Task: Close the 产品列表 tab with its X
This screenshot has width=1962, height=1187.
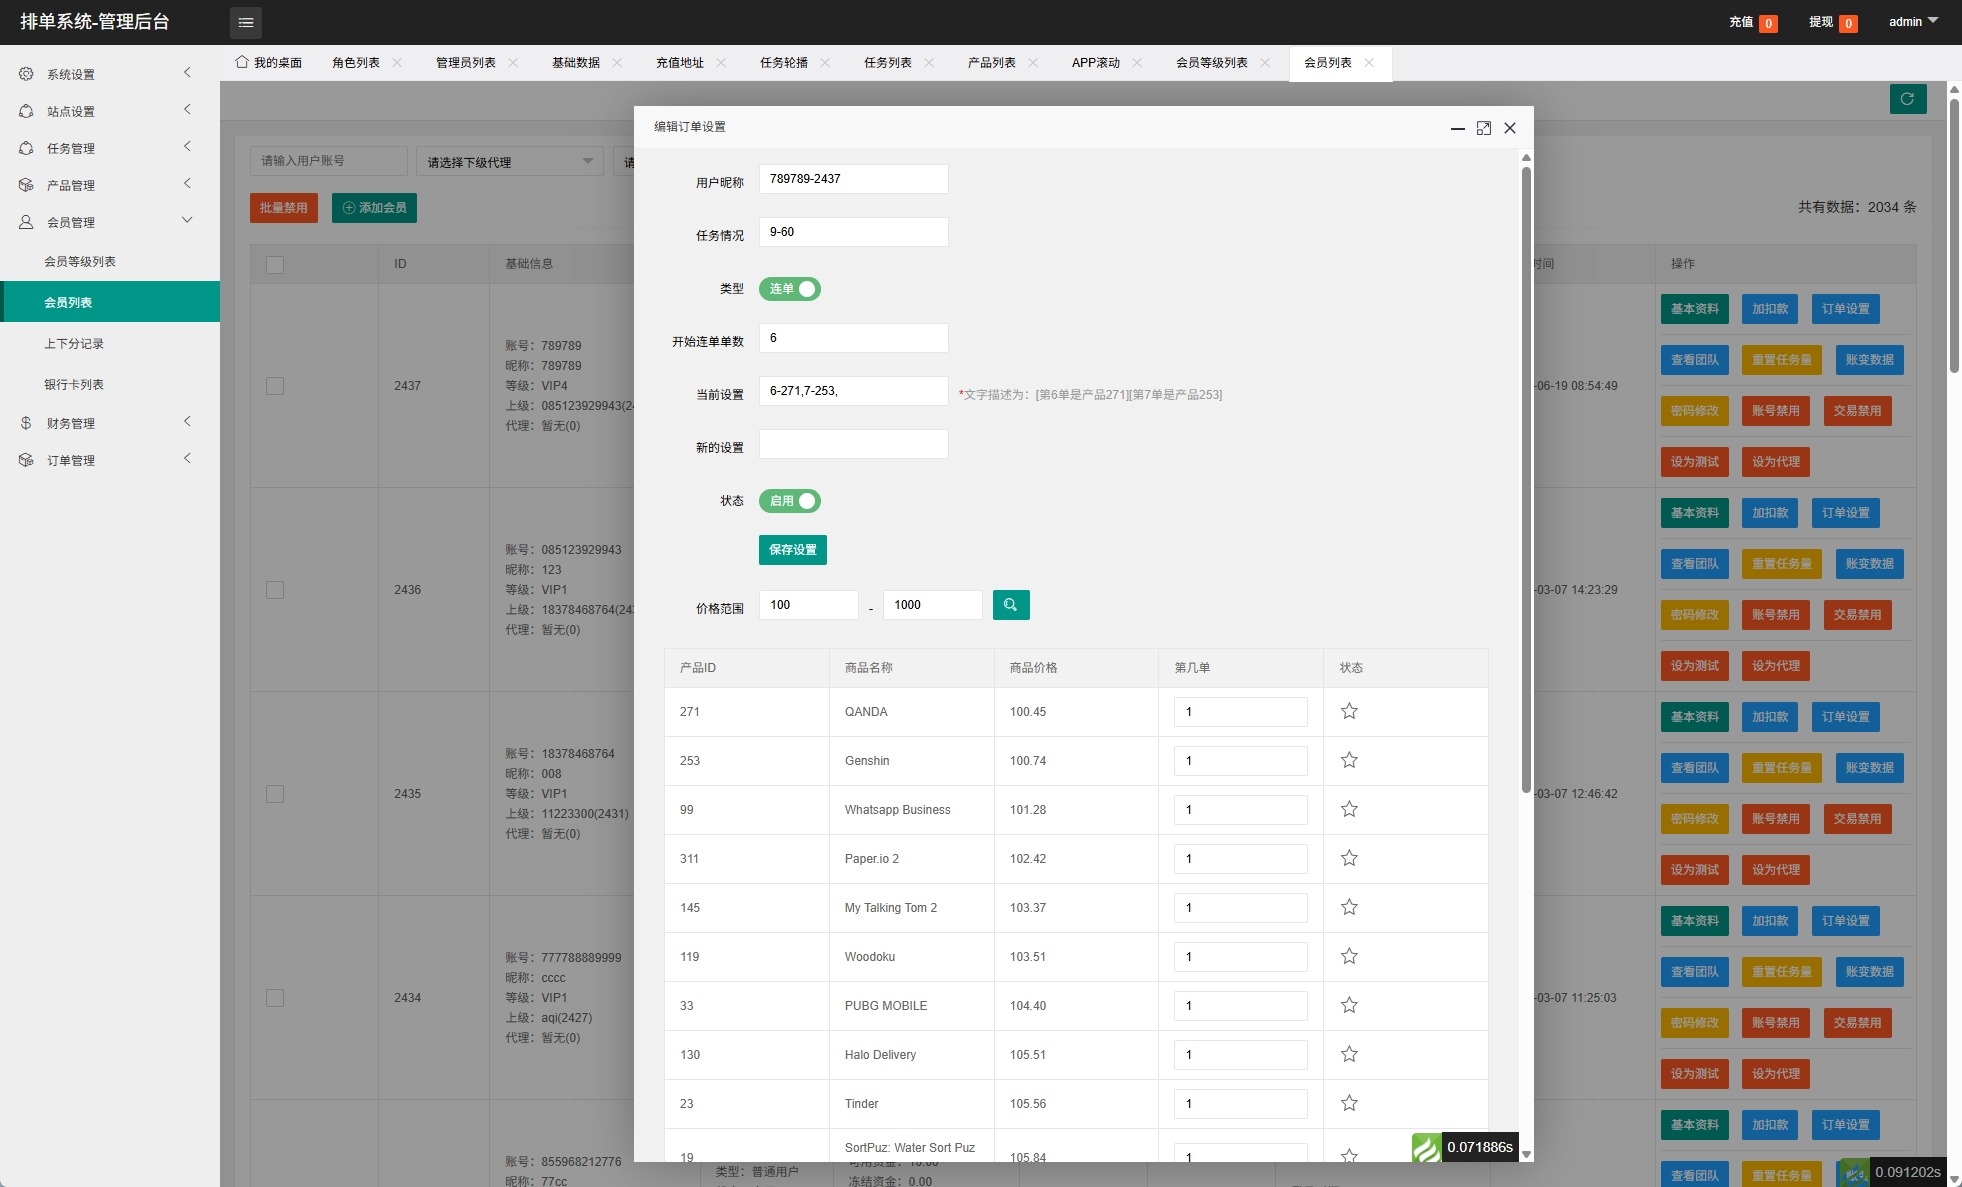Action: point(1033,63)
